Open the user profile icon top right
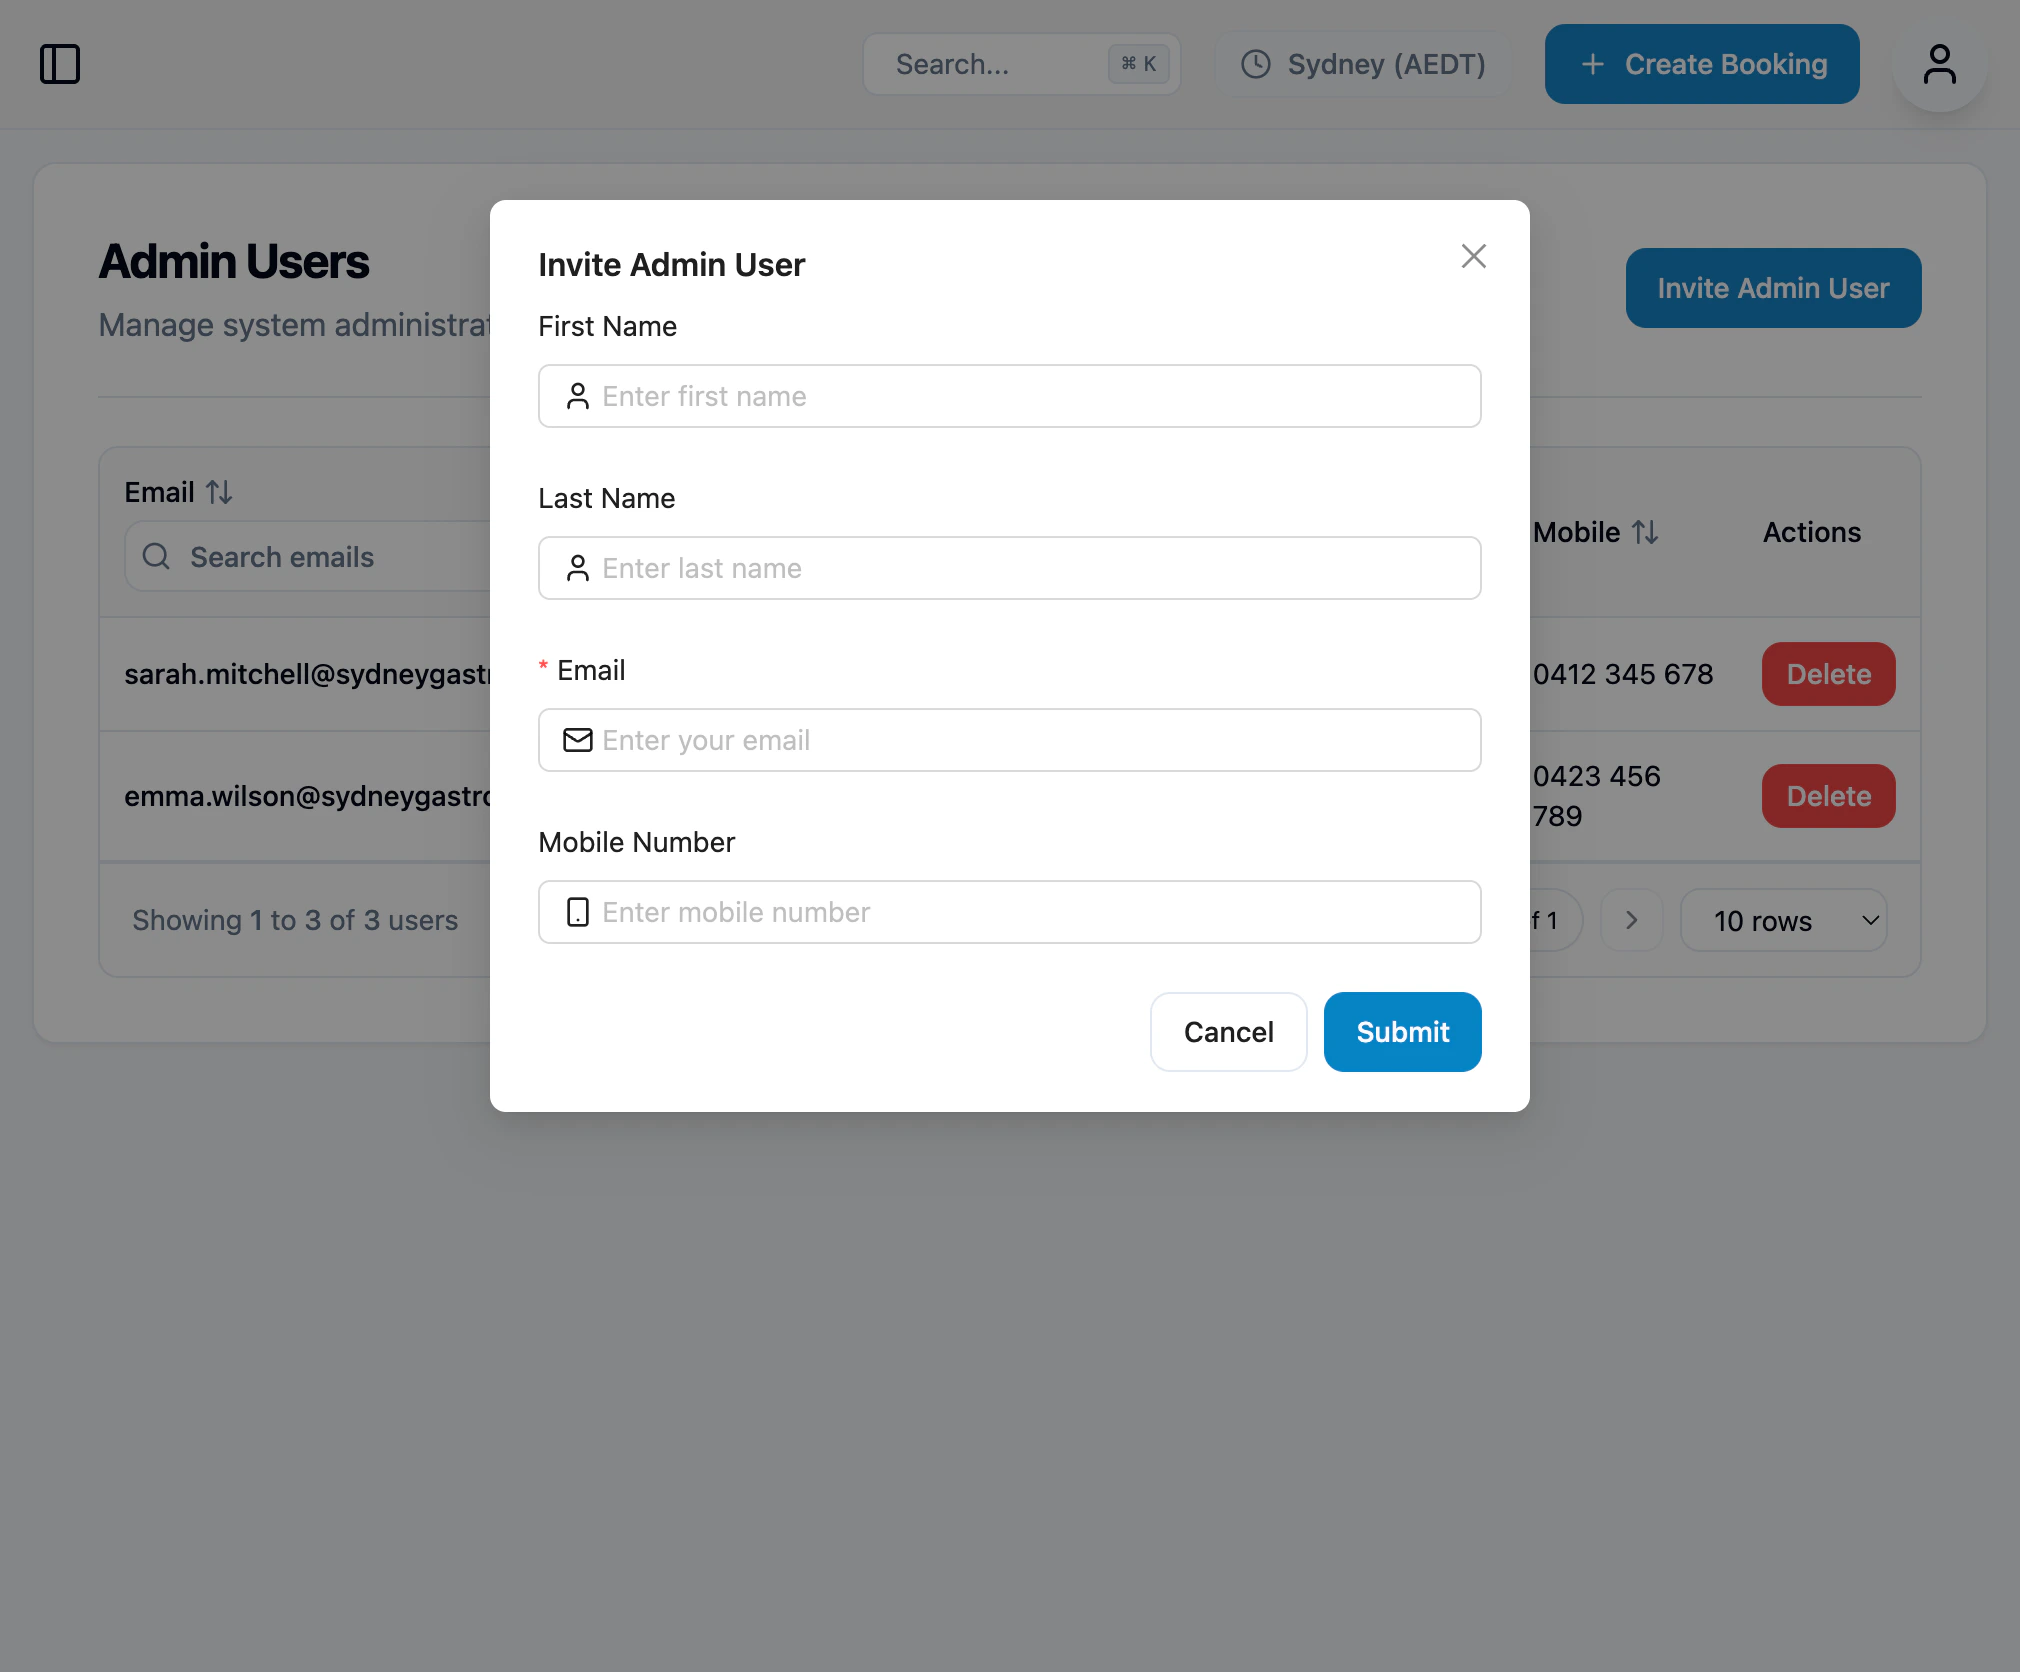This screenshot has width=2020, height=1672. [x=1938, y=64]
